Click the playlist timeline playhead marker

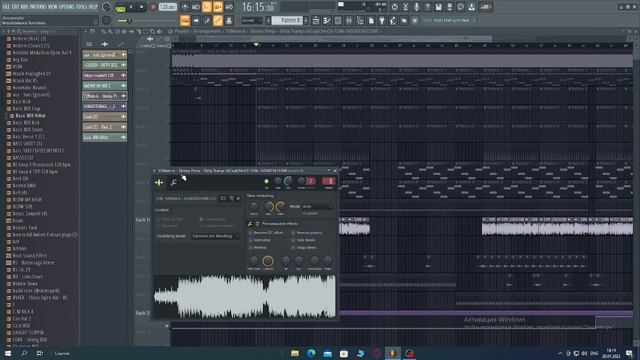[256, 44]
